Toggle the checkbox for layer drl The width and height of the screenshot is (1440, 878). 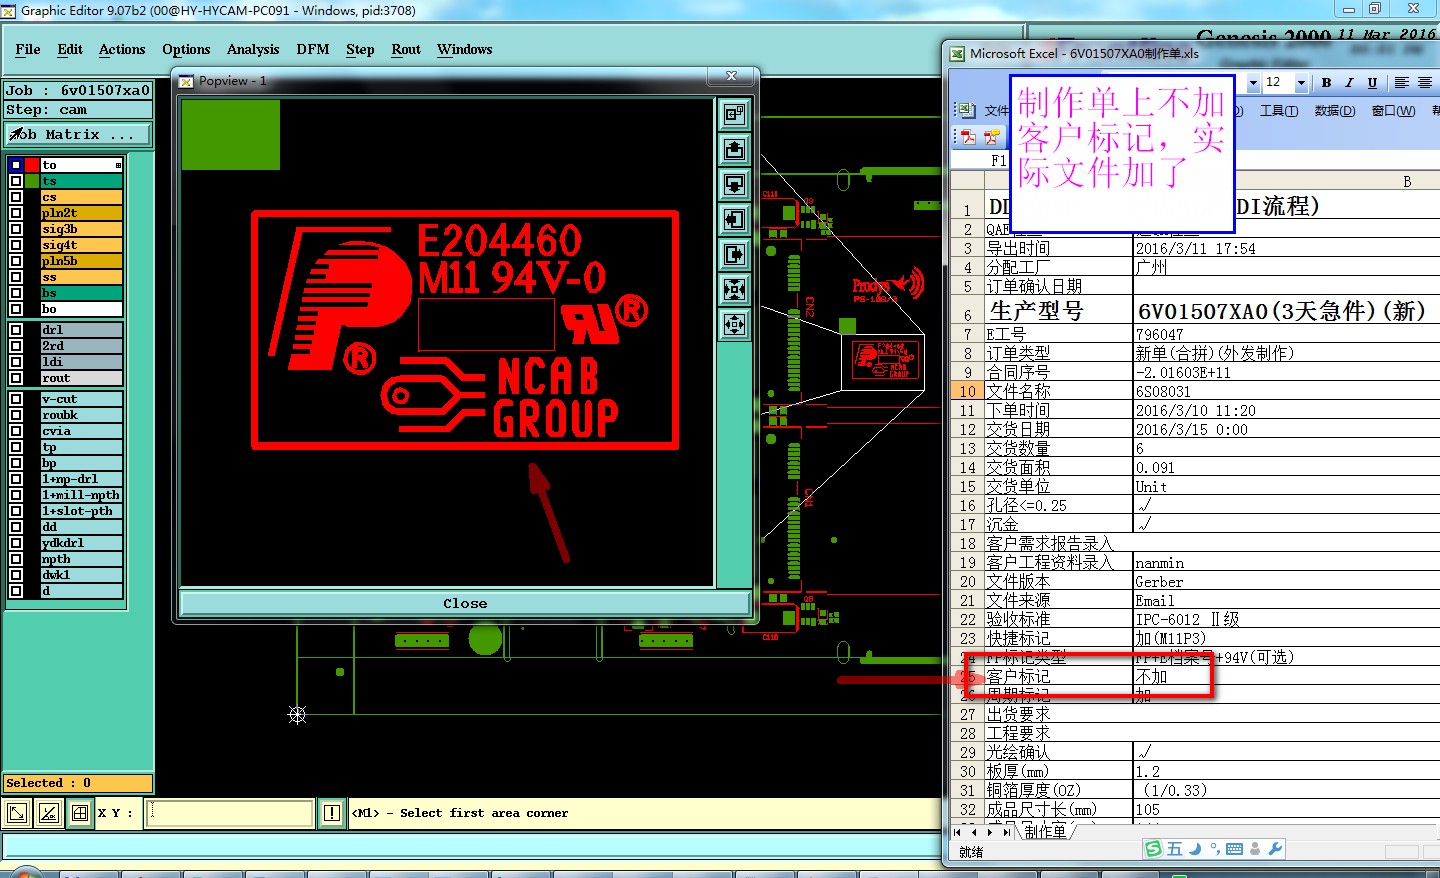[x=16, y=330]
